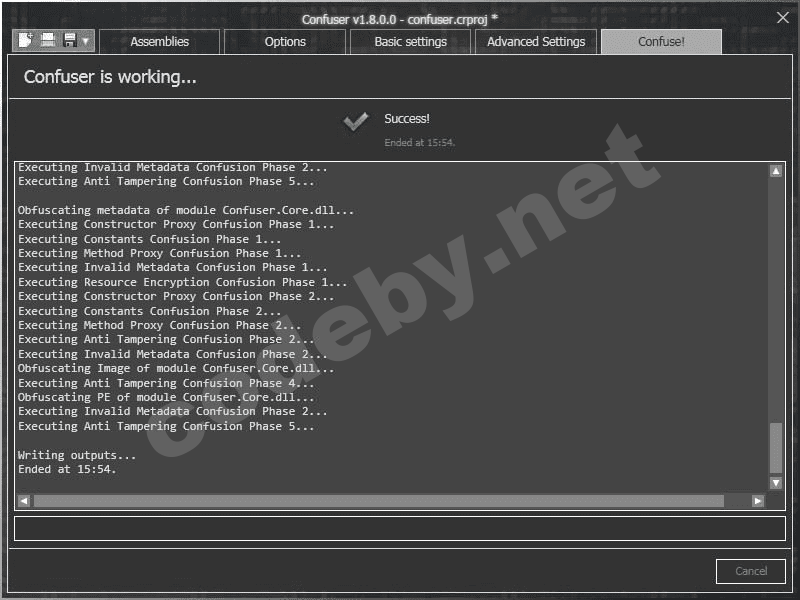Open the Options tab
800x600 pixels.
point(285,42)
